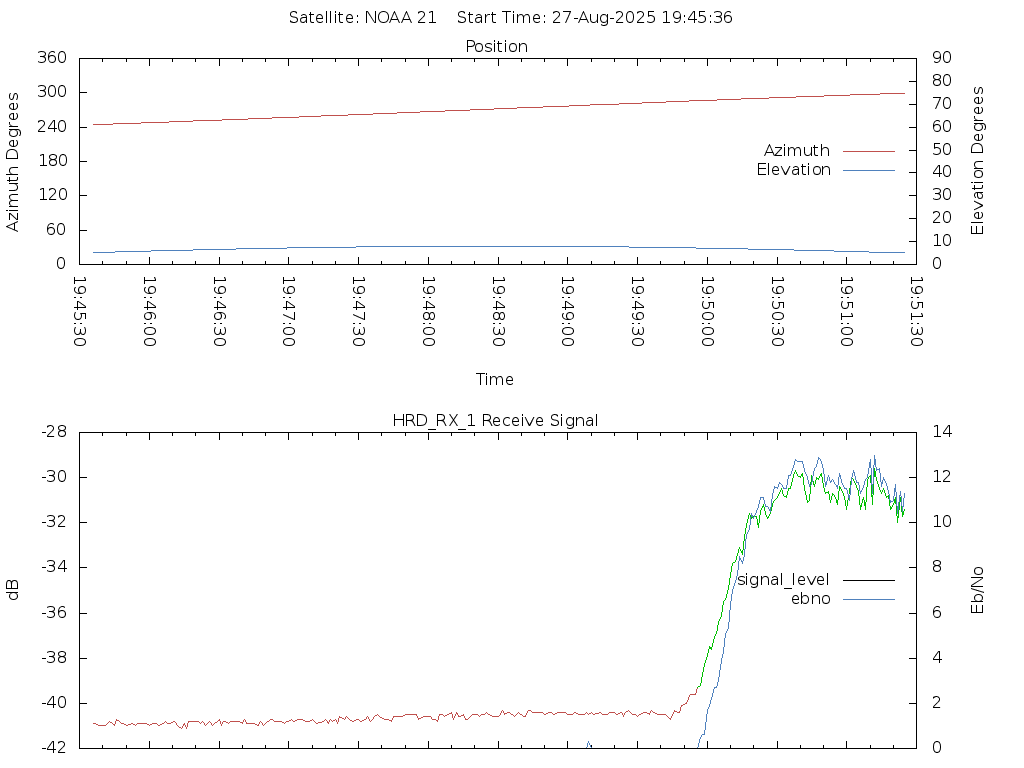The image size is (1024, 768).
Task: Click the 10 tick on the Eb/No axis
Action: click(x=942, y=522)
